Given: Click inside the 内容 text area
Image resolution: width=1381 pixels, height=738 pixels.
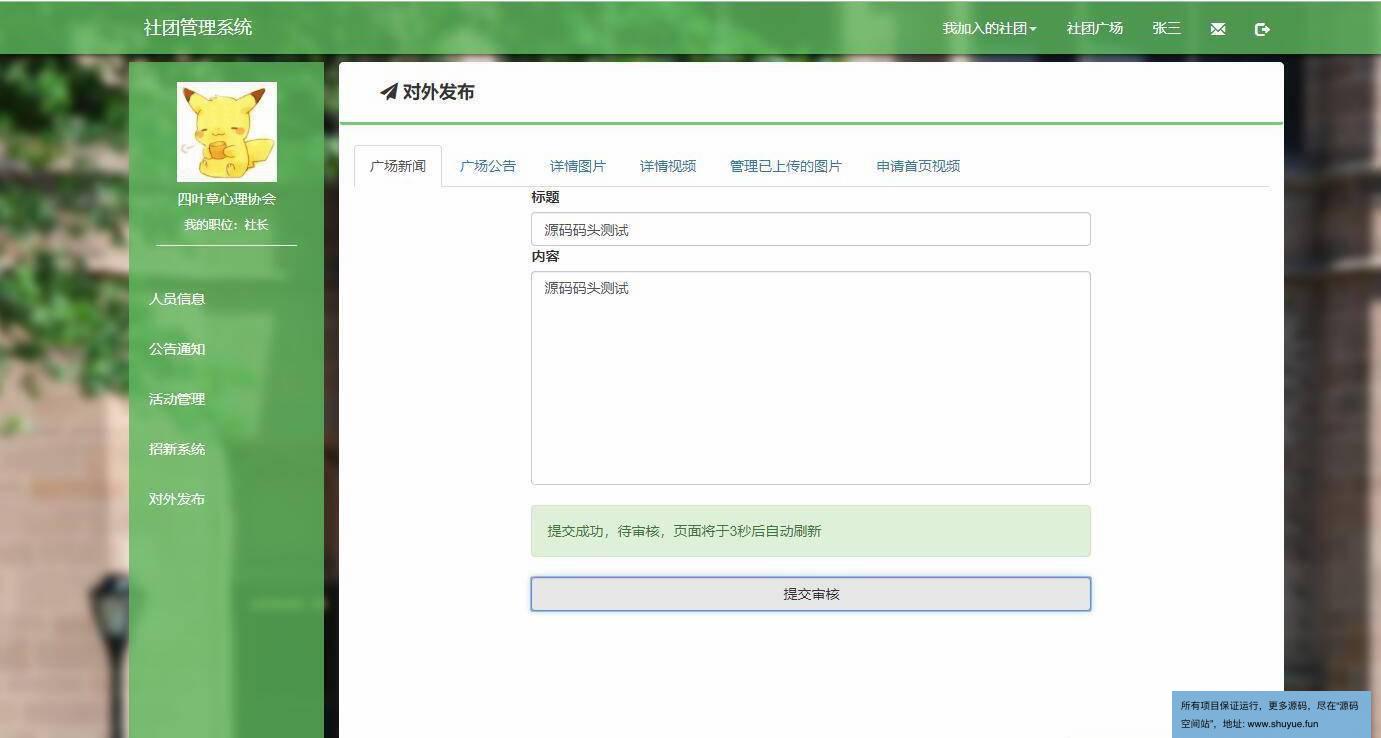Looking at the screenshot, I should click(x=811, y=378).
